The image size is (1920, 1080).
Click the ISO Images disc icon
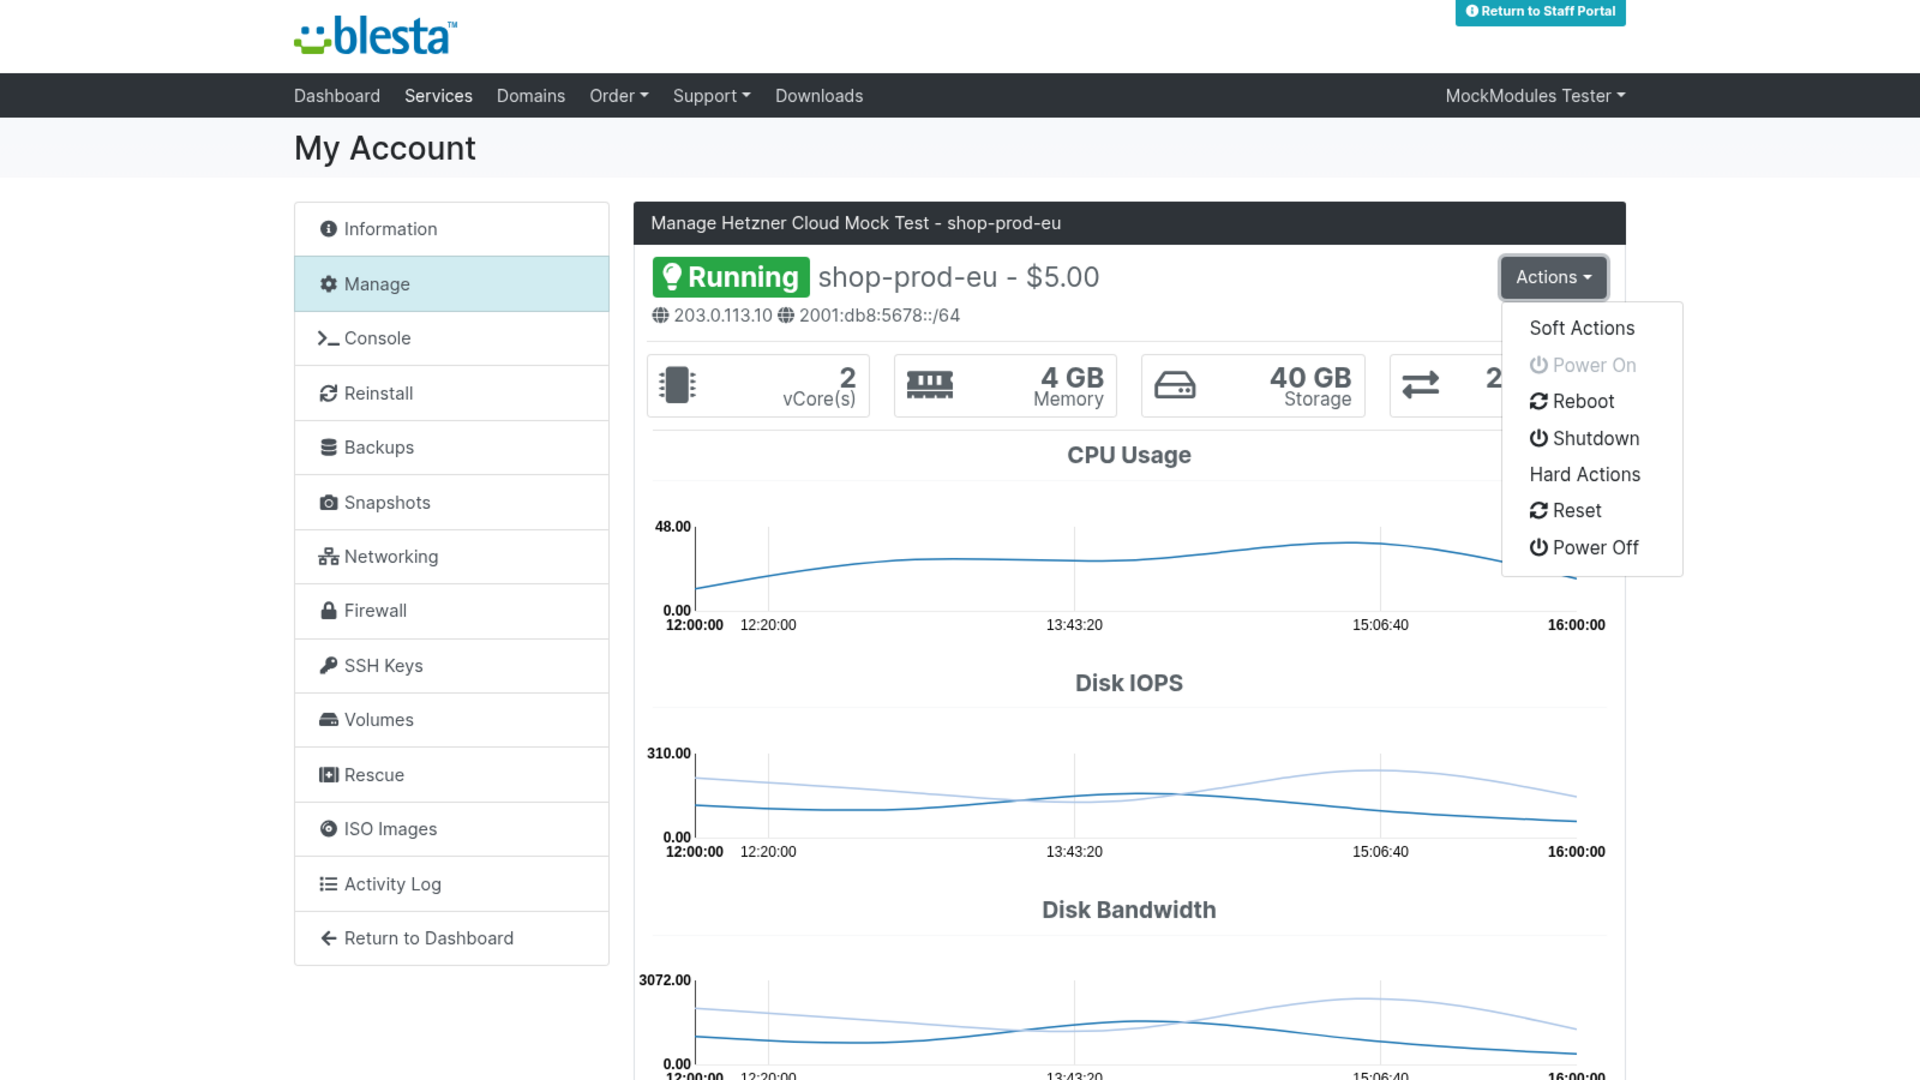(328, 829)
